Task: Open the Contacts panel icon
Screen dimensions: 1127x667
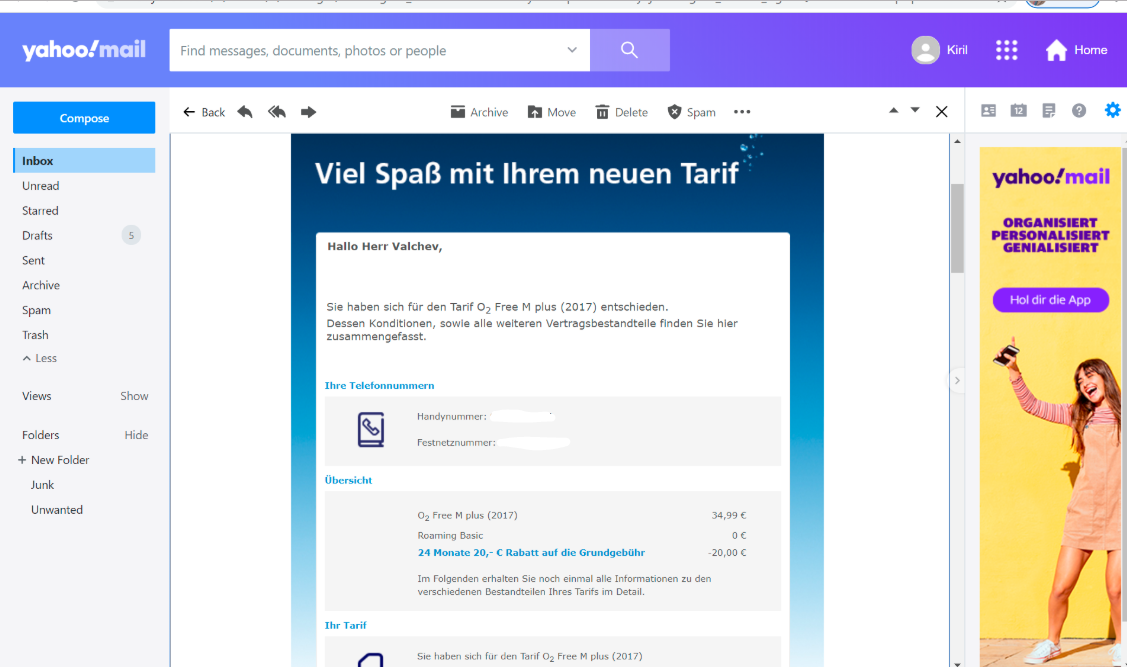Action: (988, 111)
